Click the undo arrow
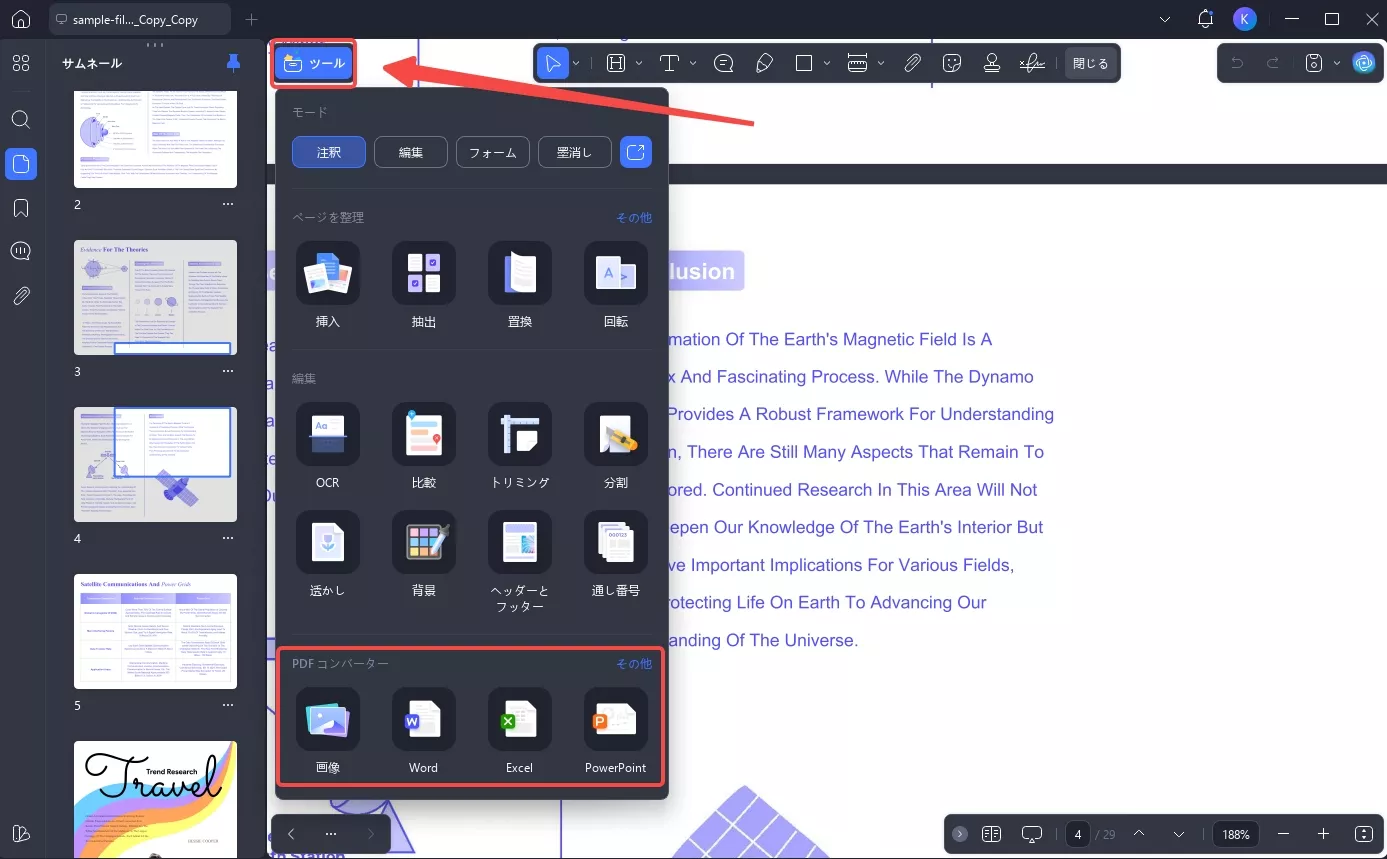 tap(1237, 63)
